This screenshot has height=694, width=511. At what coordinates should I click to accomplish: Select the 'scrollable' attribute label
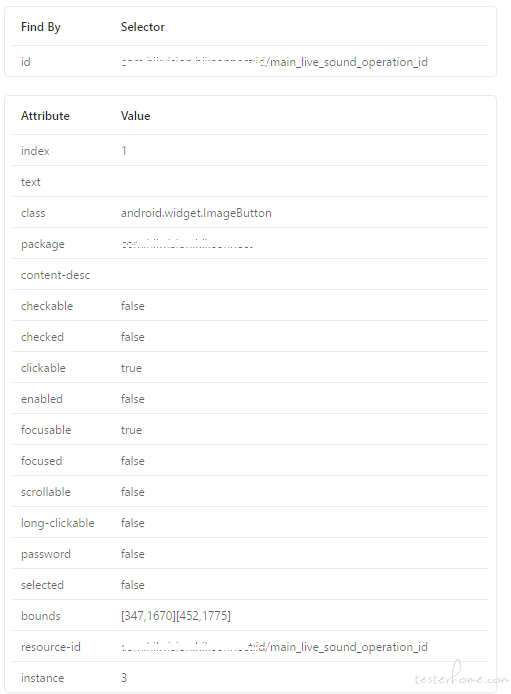pos(46,492)
